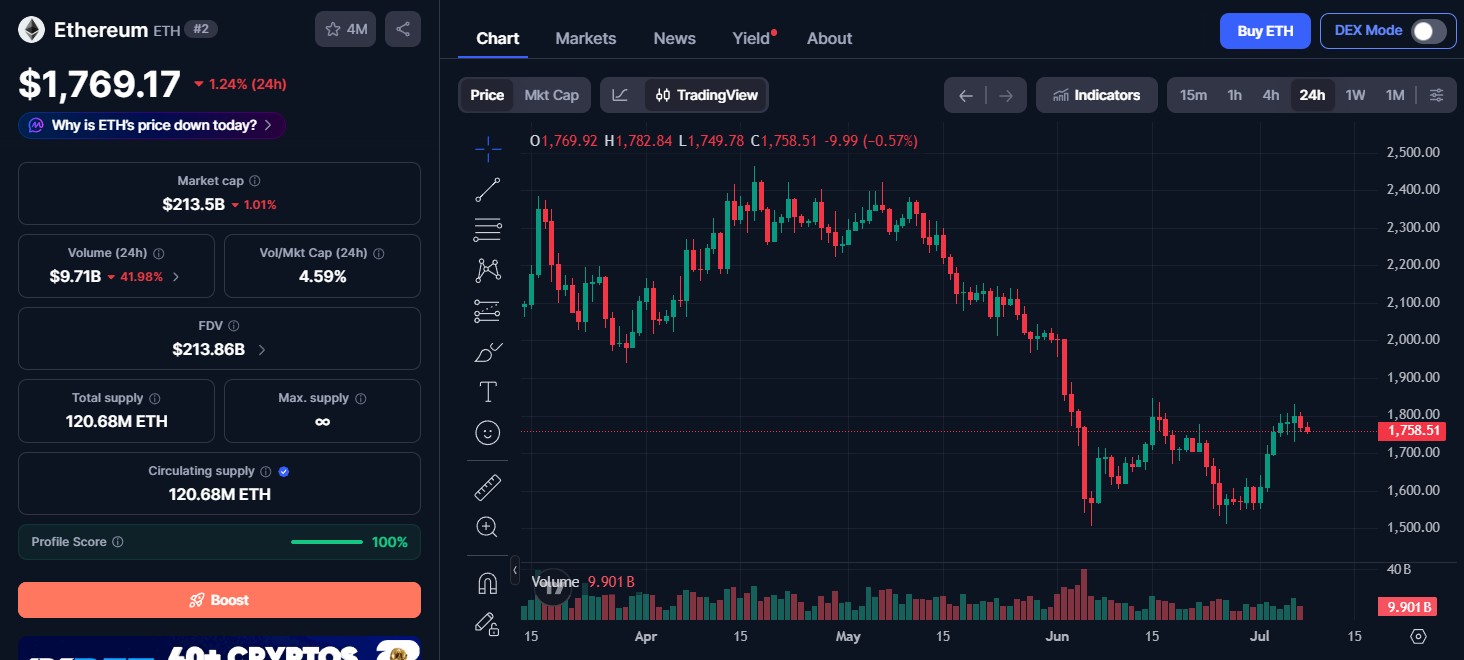
Task: Select Mkt Cap chart mode
Action: coord(552,95)
